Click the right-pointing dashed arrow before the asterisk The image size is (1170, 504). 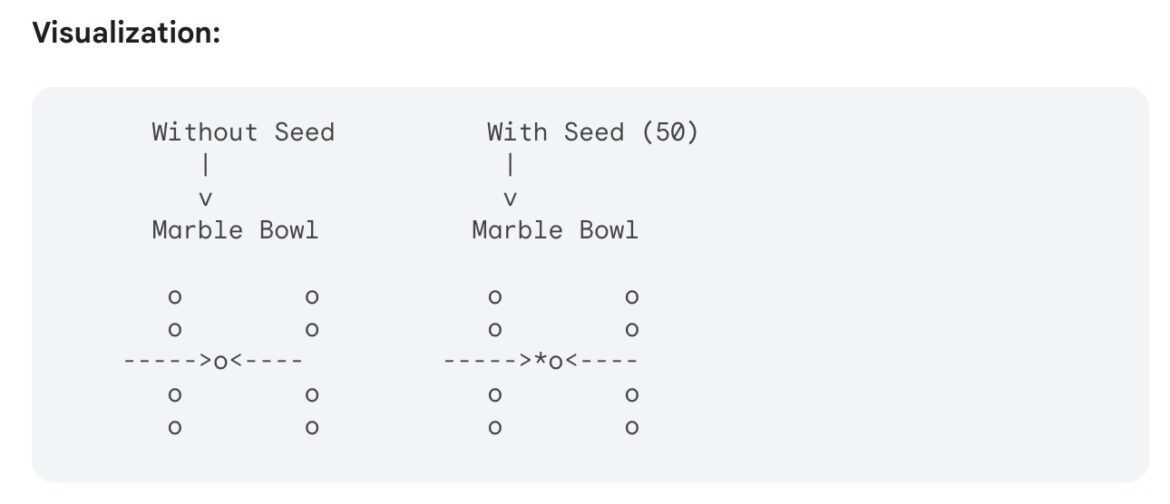487,360
